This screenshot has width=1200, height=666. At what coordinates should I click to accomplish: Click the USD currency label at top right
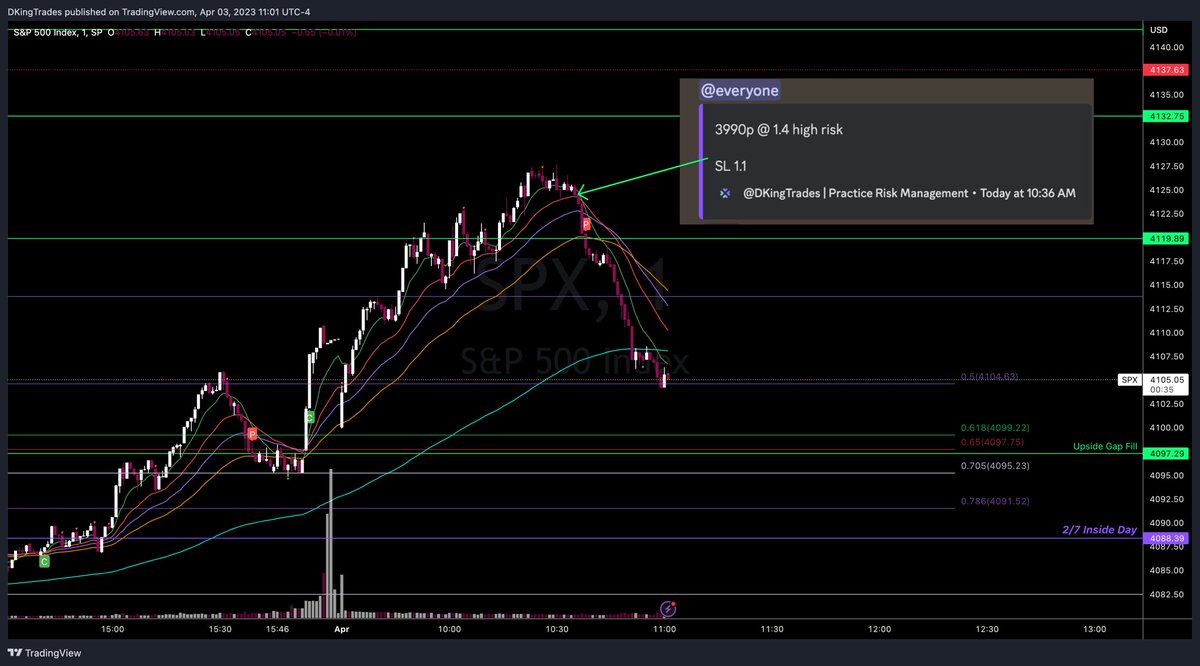tap(1157, 29)
